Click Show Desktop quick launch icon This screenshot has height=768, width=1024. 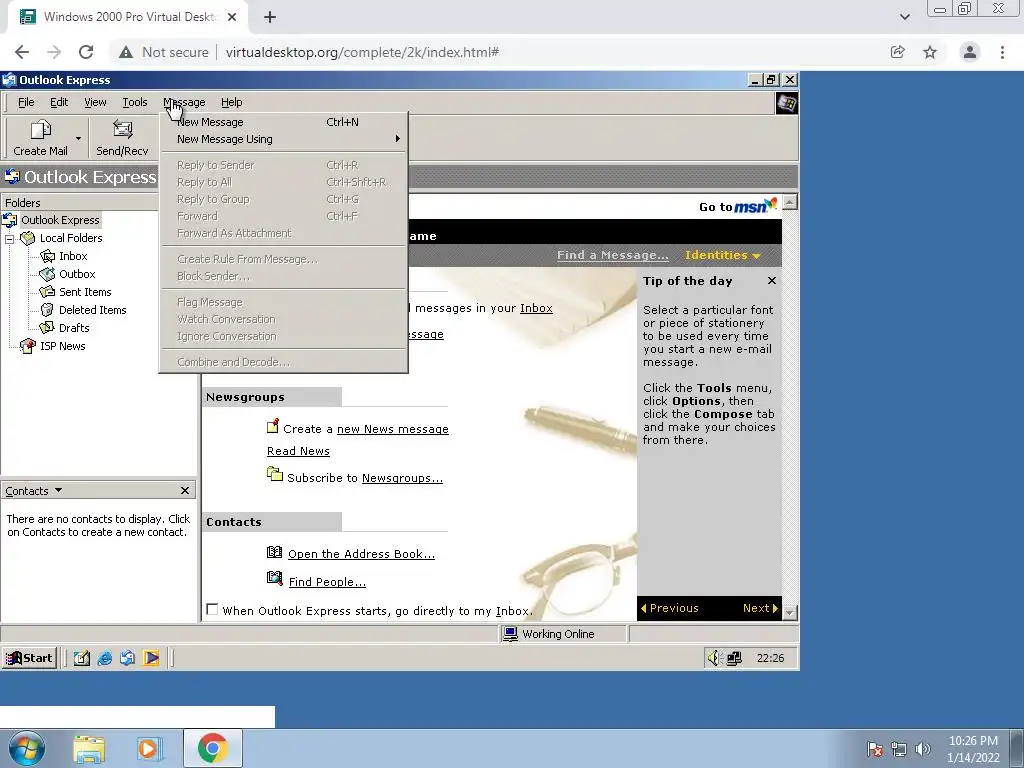82,658
